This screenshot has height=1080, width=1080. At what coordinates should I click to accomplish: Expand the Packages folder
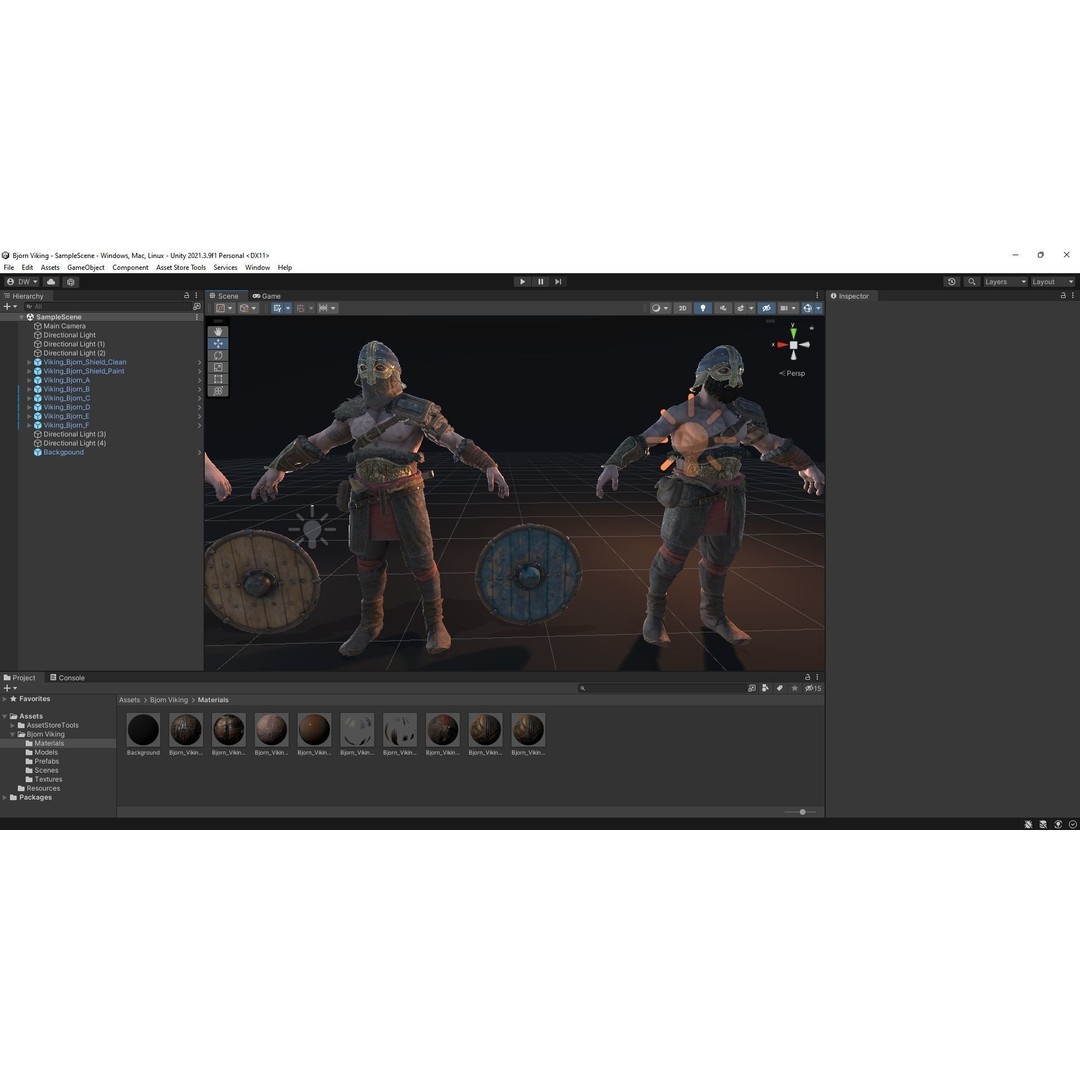(x=5, y=798)
